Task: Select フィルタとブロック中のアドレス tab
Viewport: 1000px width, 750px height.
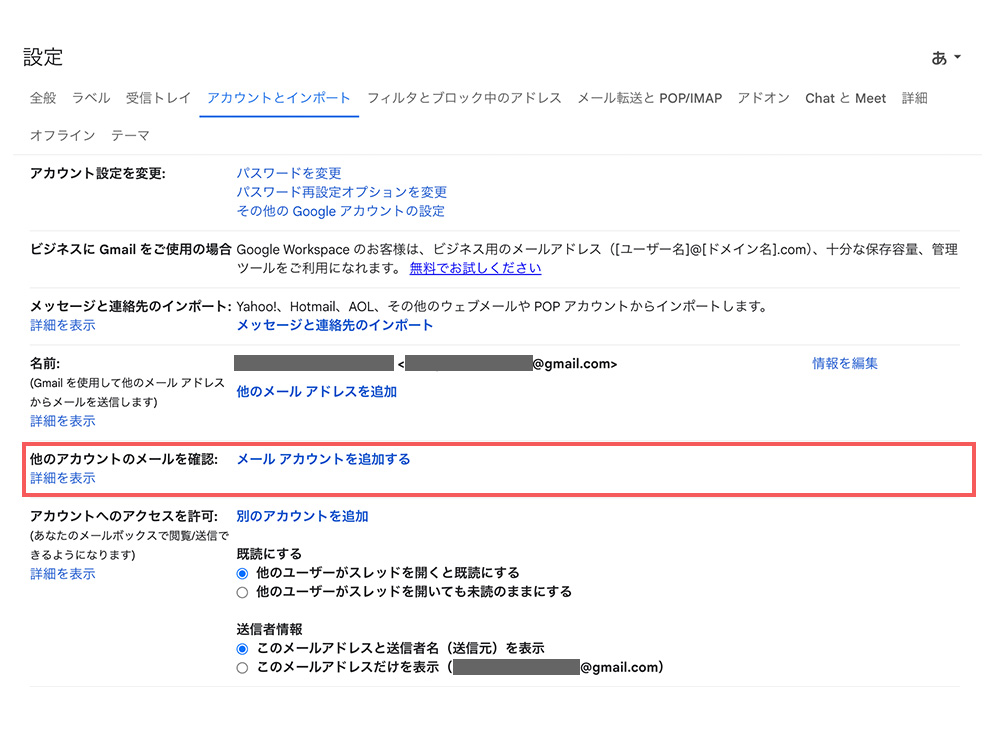Action: tap(464, 98)
